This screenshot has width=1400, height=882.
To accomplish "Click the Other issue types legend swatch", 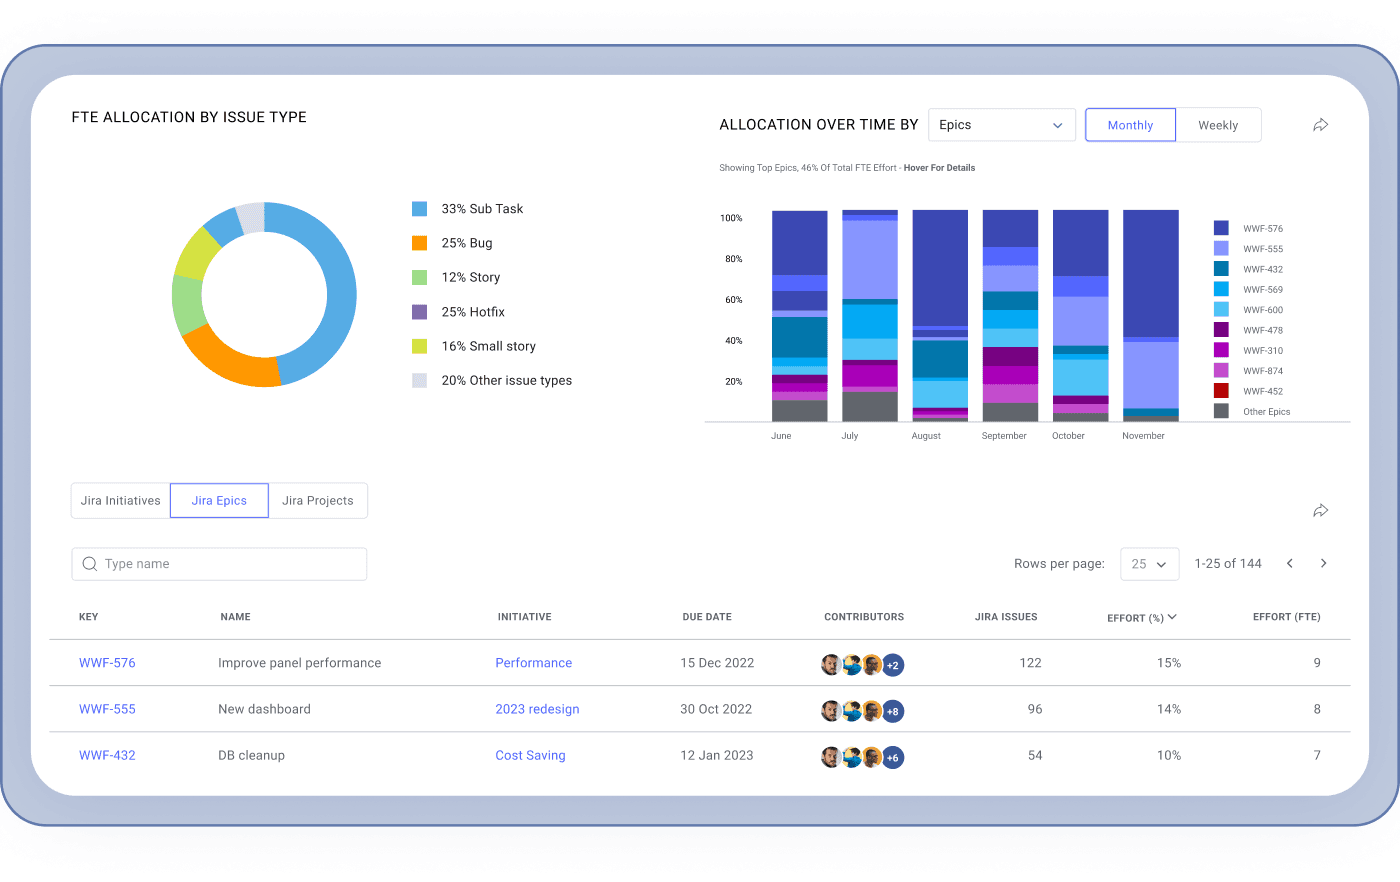I will (x=420, y=380).
